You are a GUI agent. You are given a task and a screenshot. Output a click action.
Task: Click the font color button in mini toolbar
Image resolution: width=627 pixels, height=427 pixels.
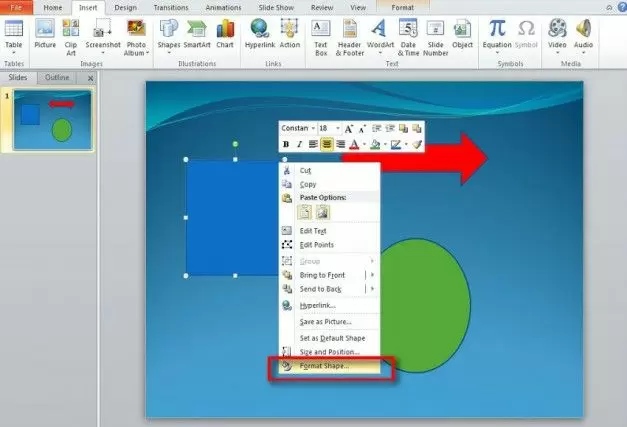pos(353,145)
